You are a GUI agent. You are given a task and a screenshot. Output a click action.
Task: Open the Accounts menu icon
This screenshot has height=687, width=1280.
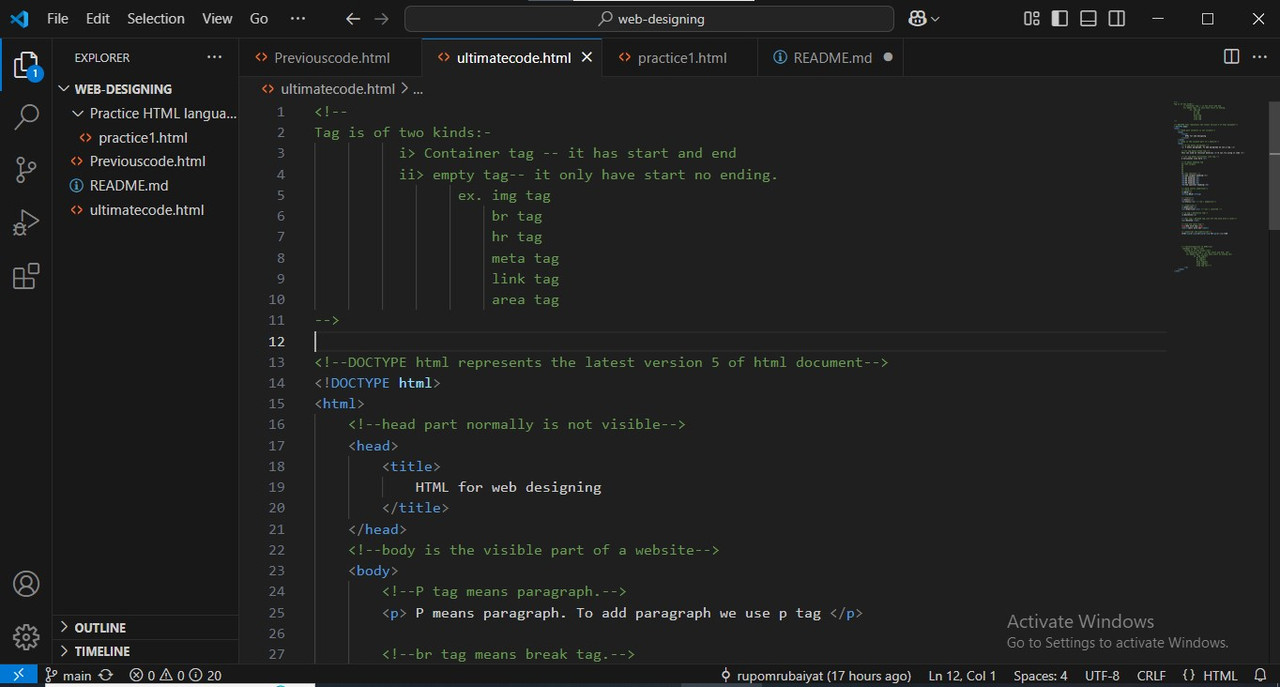click(x=26, y=584)
